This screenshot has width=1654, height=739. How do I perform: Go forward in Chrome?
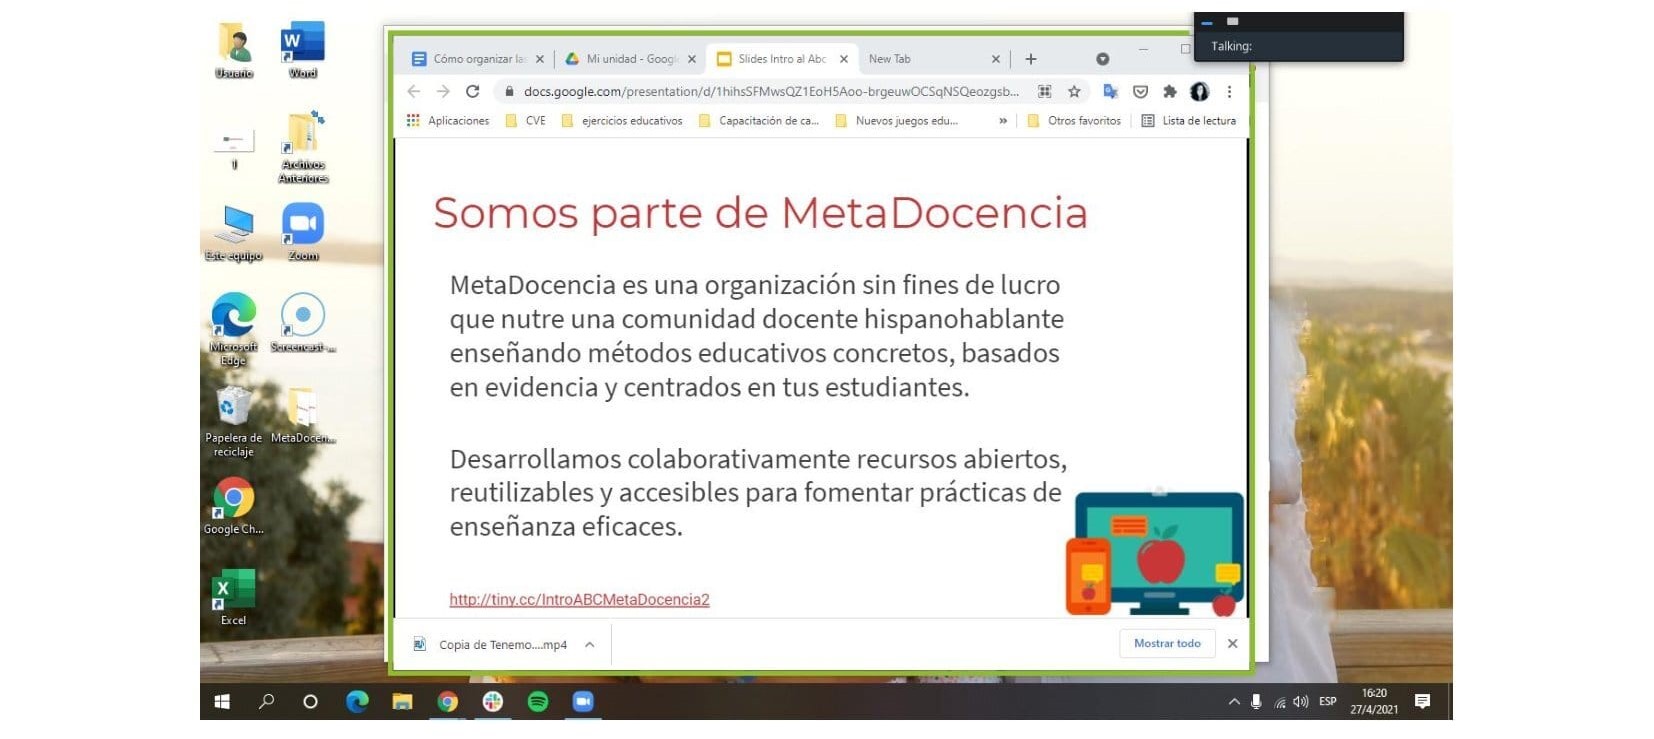tap(443, 91)
